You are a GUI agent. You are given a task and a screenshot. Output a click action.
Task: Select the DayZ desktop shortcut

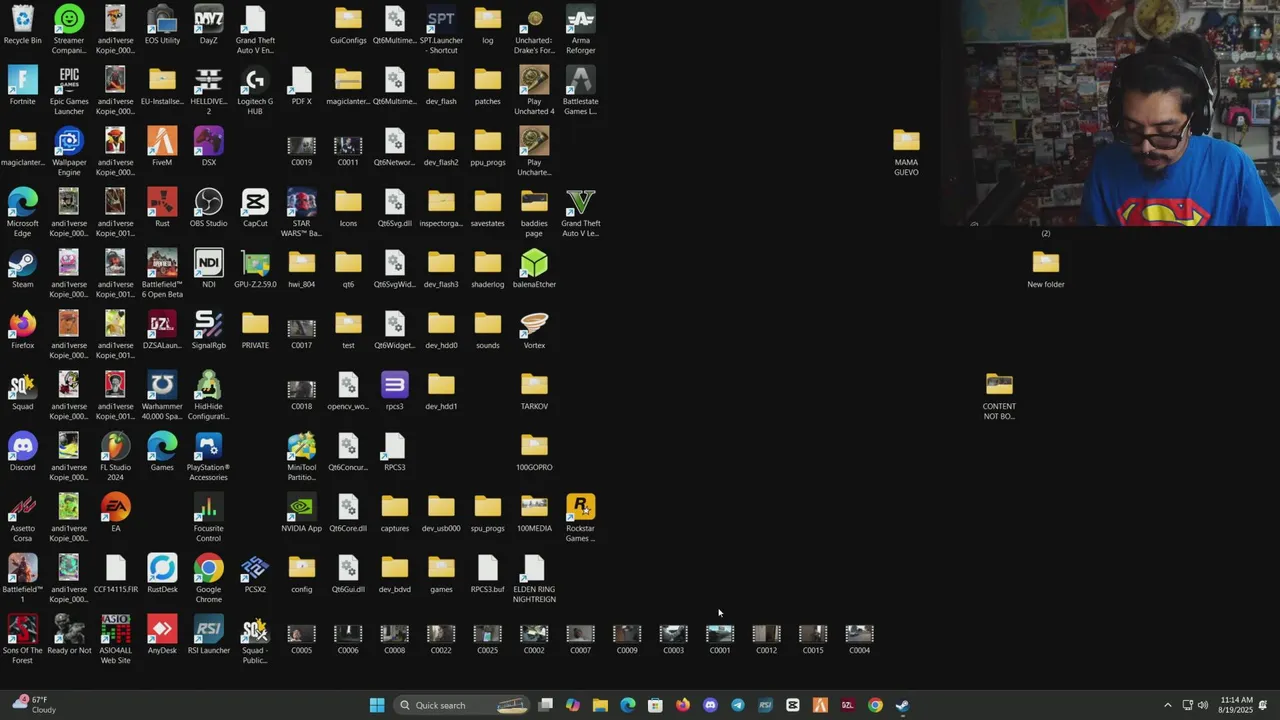[x=208, y=26]
